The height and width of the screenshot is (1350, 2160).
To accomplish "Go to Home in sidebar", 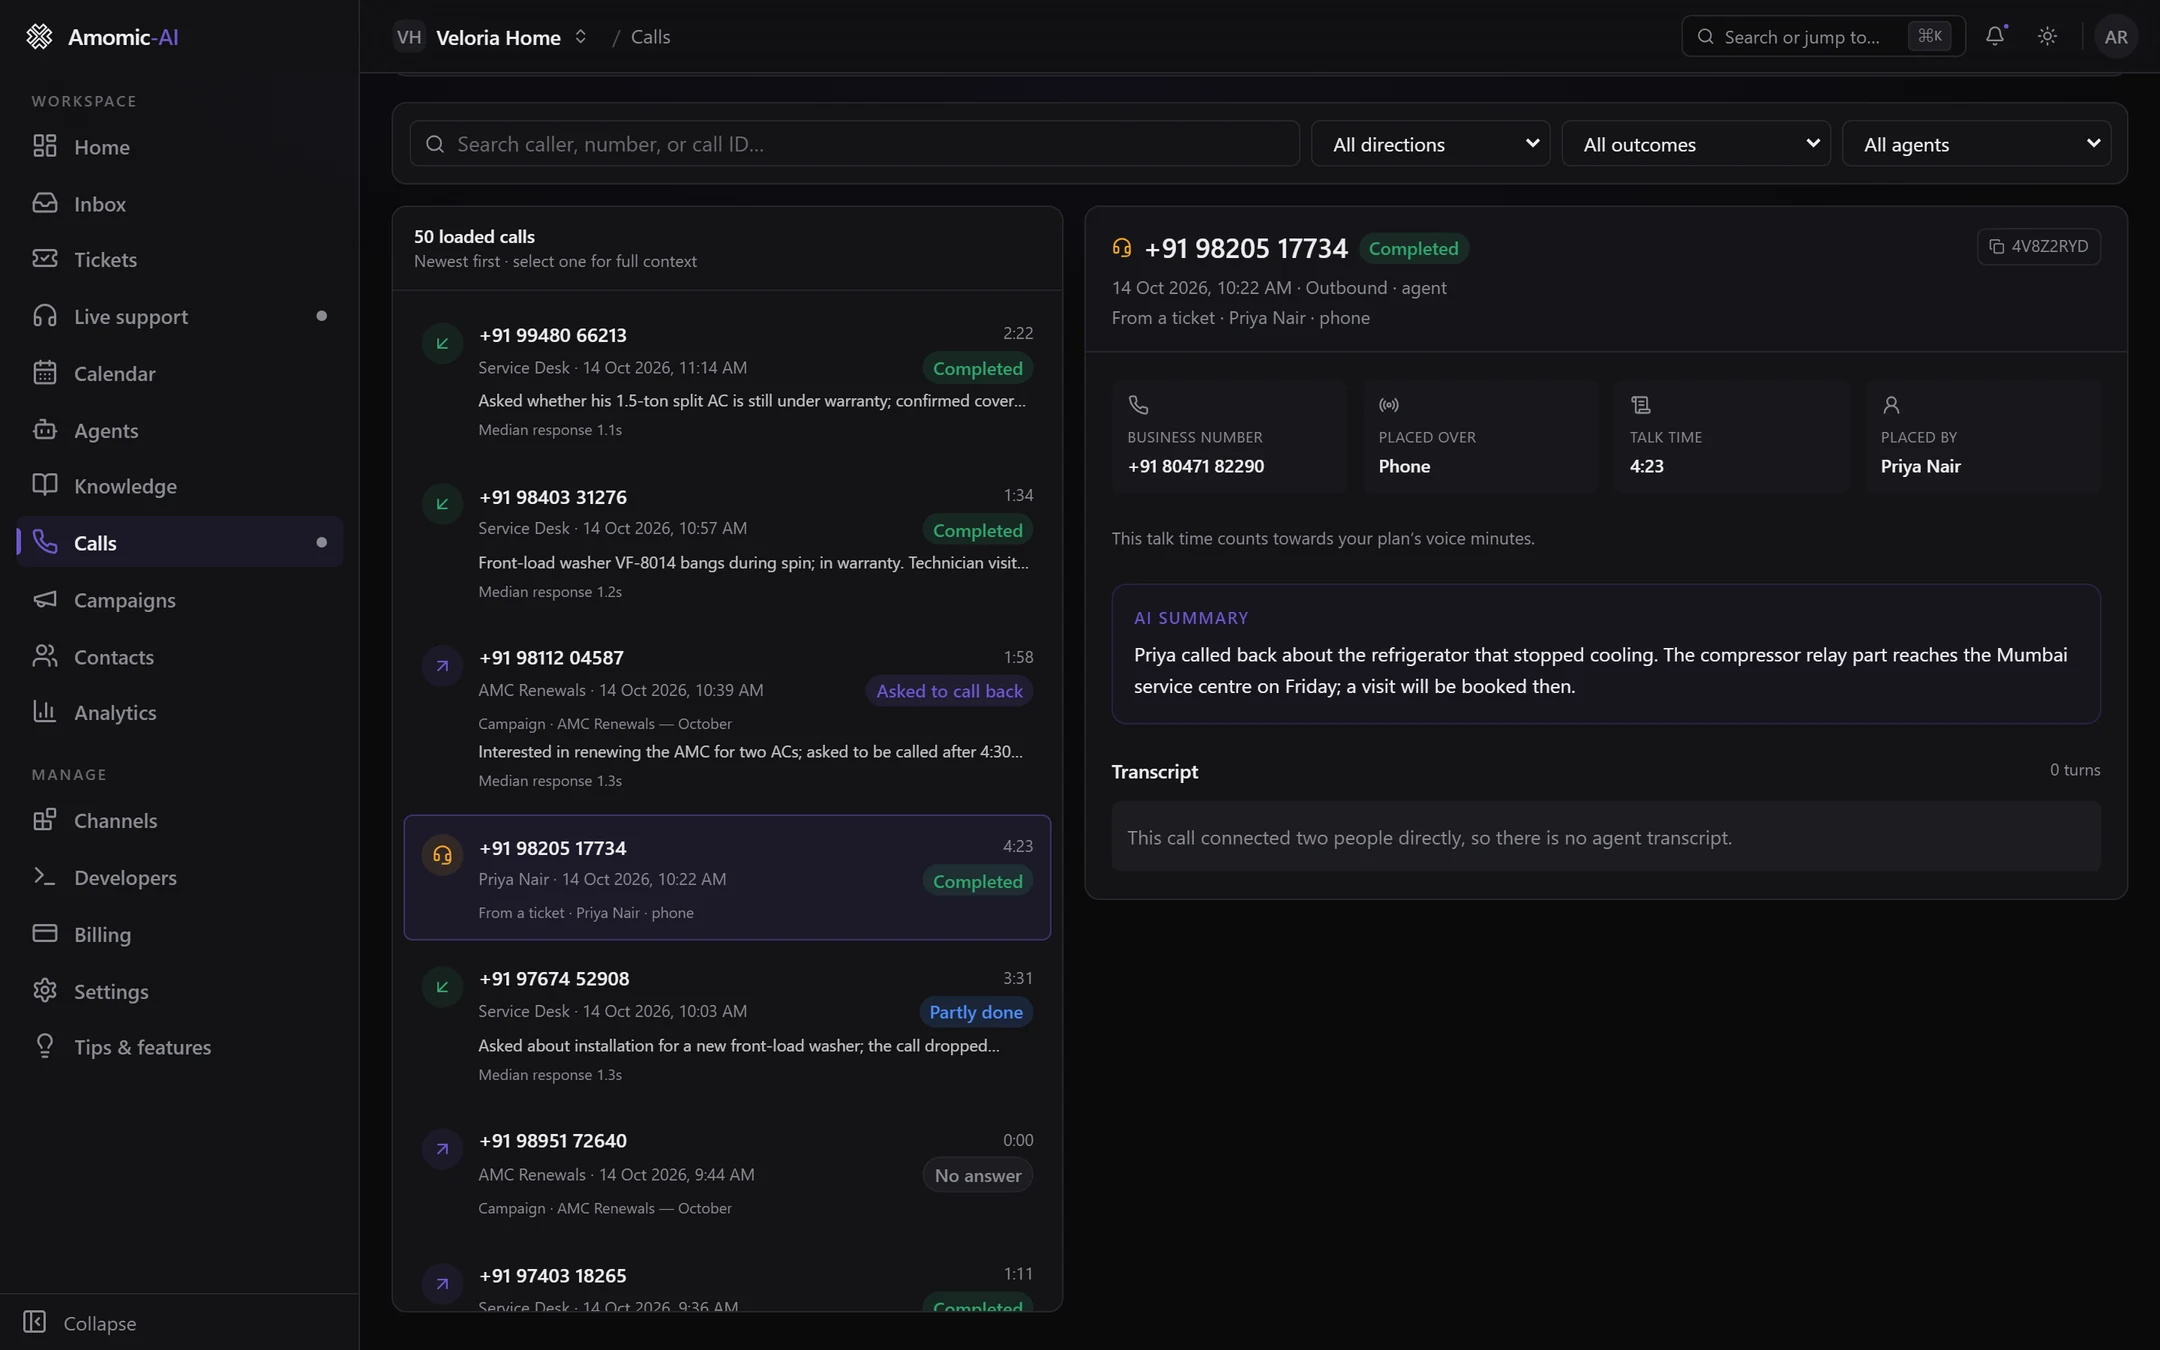I will [180, 147].
